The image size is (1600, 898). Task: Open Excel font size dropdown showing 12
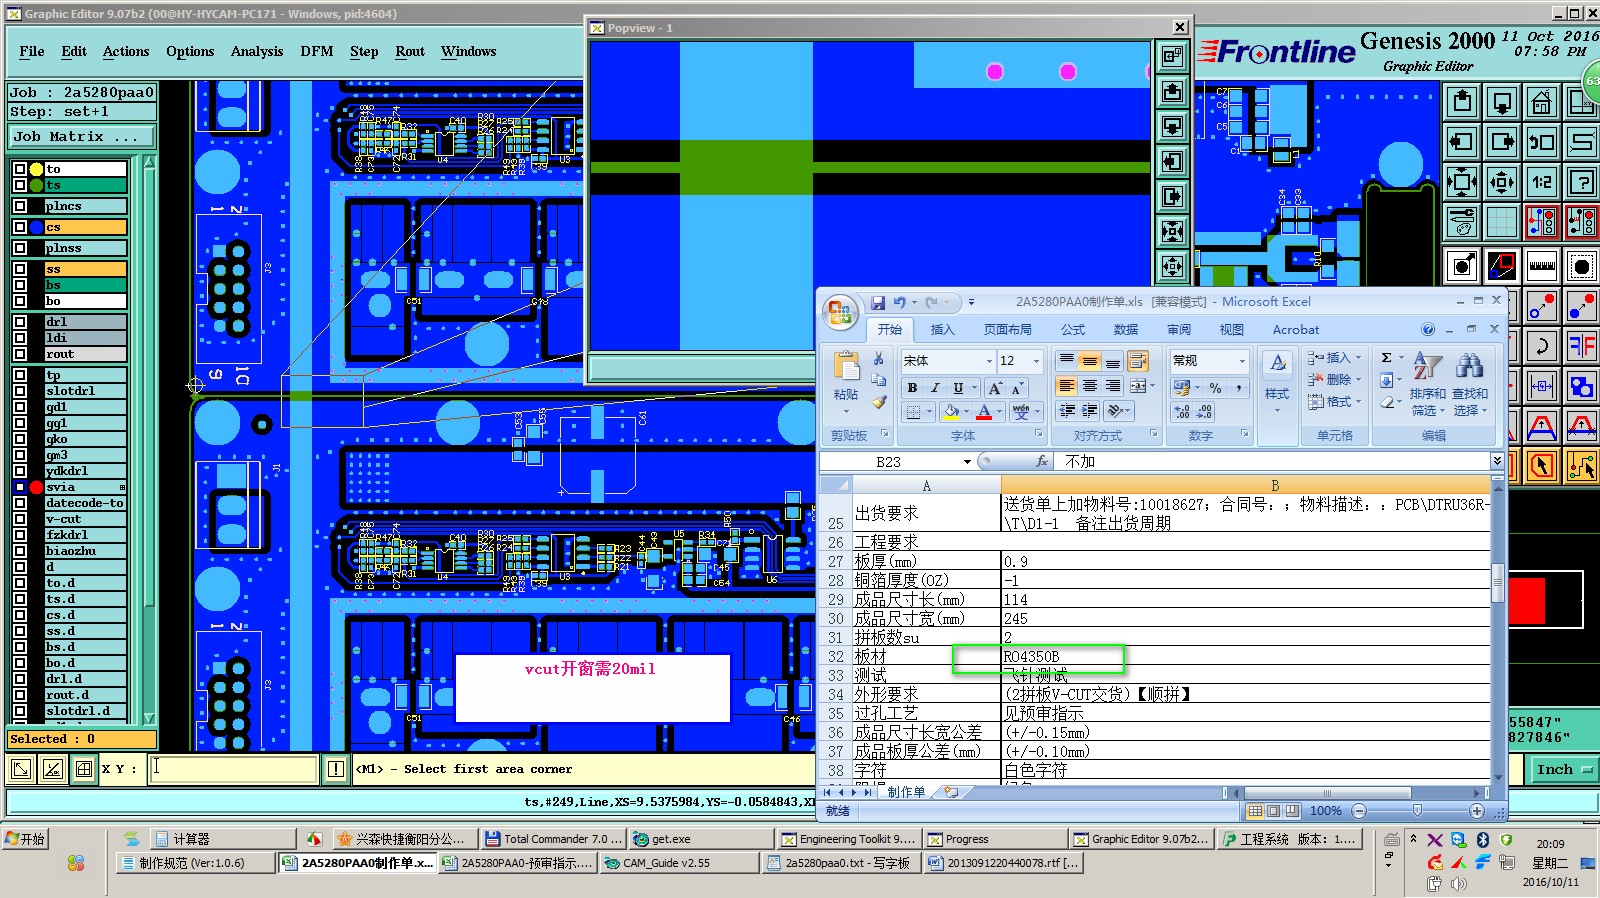coord(1036,361)
